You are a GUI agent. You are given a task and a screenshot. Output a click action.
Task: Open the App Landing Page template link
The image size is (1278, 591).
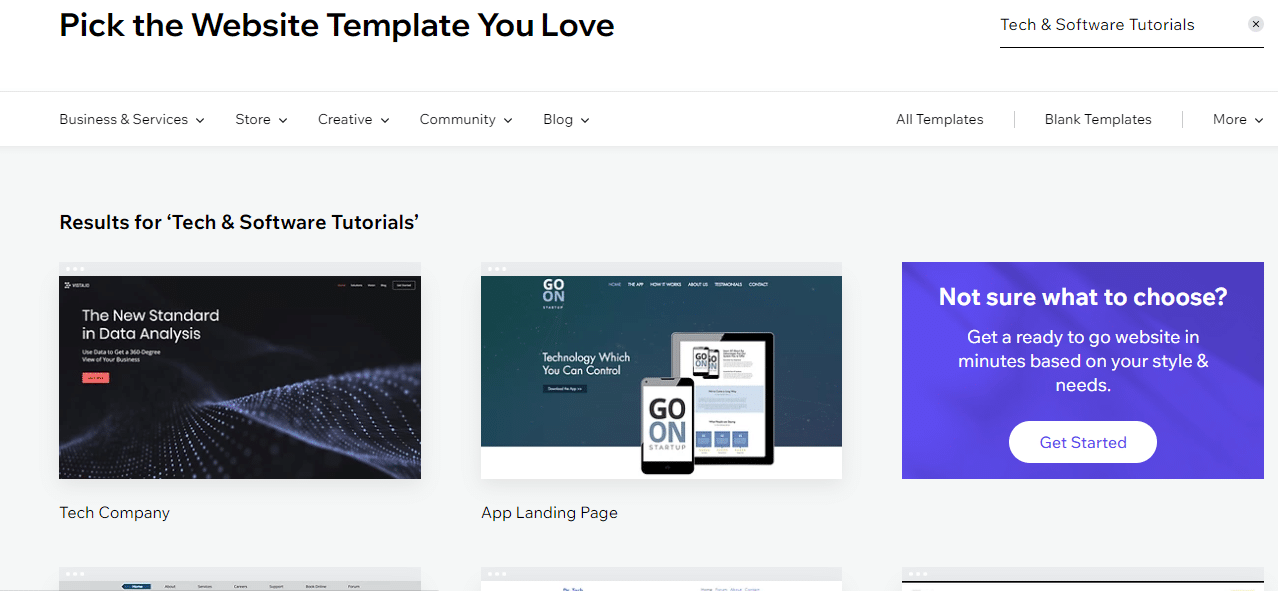click(549, 512)
